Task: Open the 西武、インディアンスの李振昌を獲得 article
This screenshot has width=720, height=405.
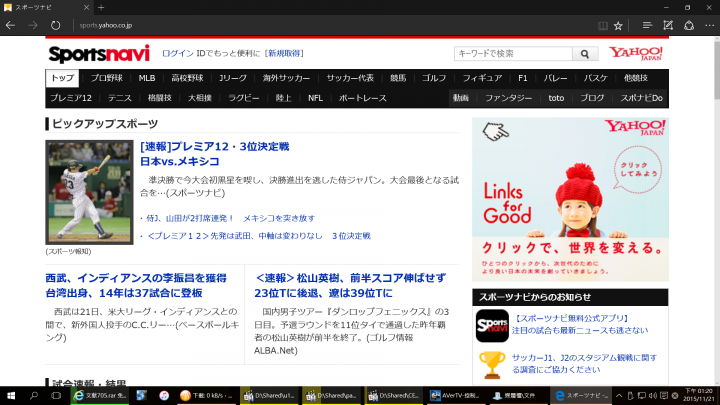Action: [136, 285]
